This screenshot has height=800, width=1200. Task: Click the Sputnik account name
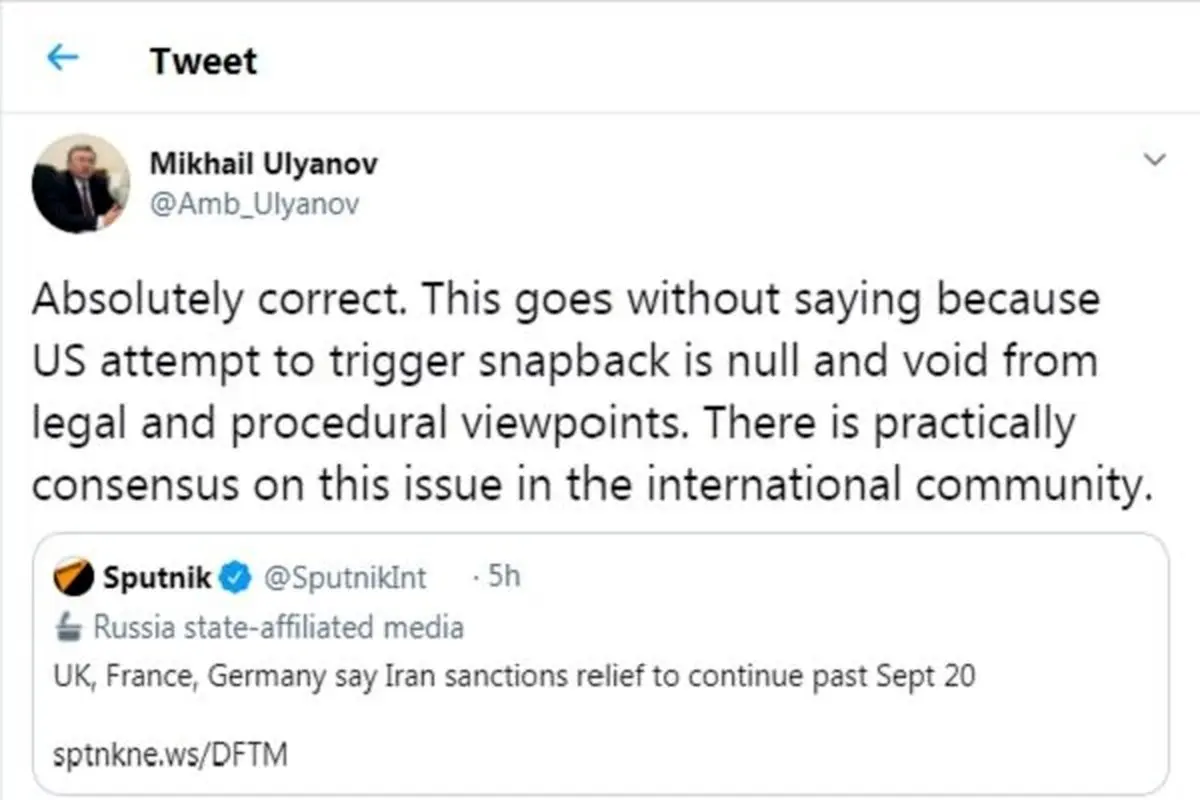[x=156, y=577]
